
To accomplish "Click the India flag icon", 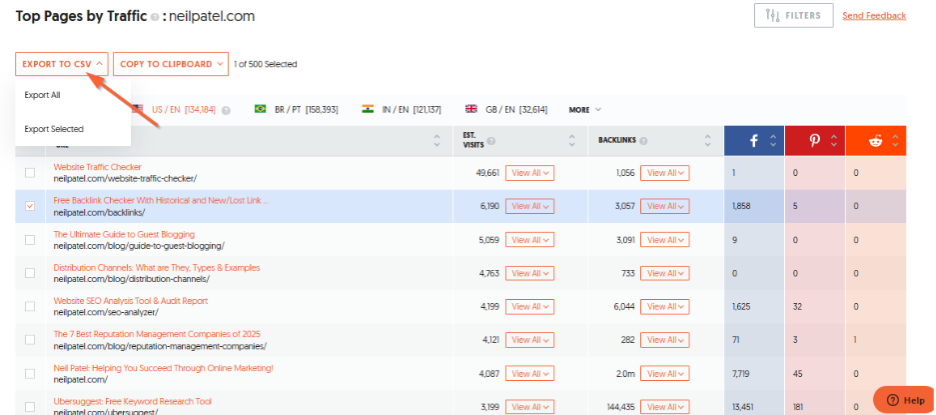I will coord(367,109).
